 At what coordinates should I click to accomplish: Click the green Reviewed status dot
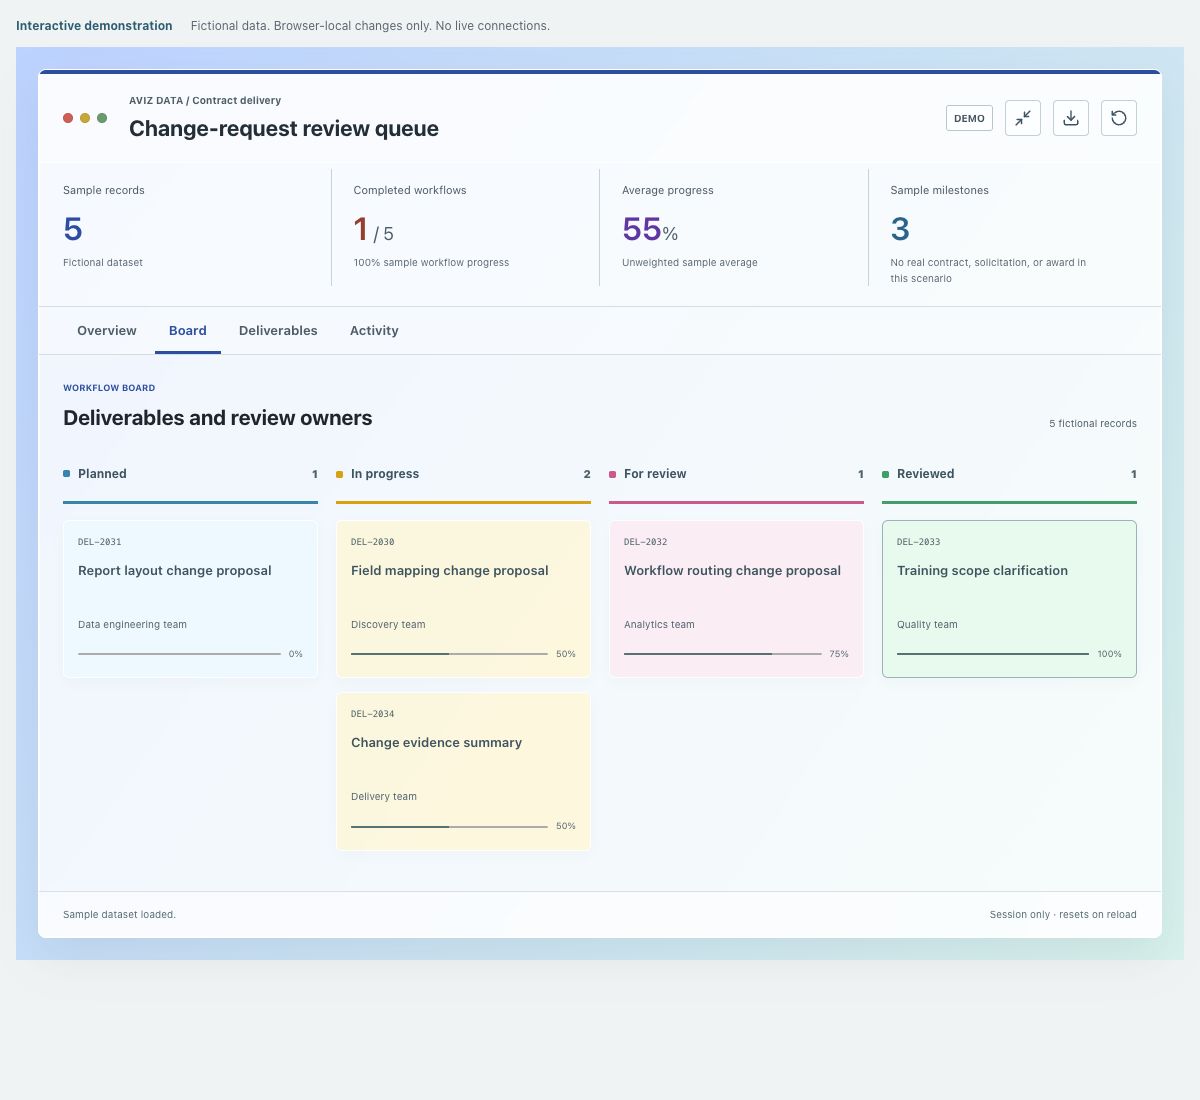(x=885, y=474)
